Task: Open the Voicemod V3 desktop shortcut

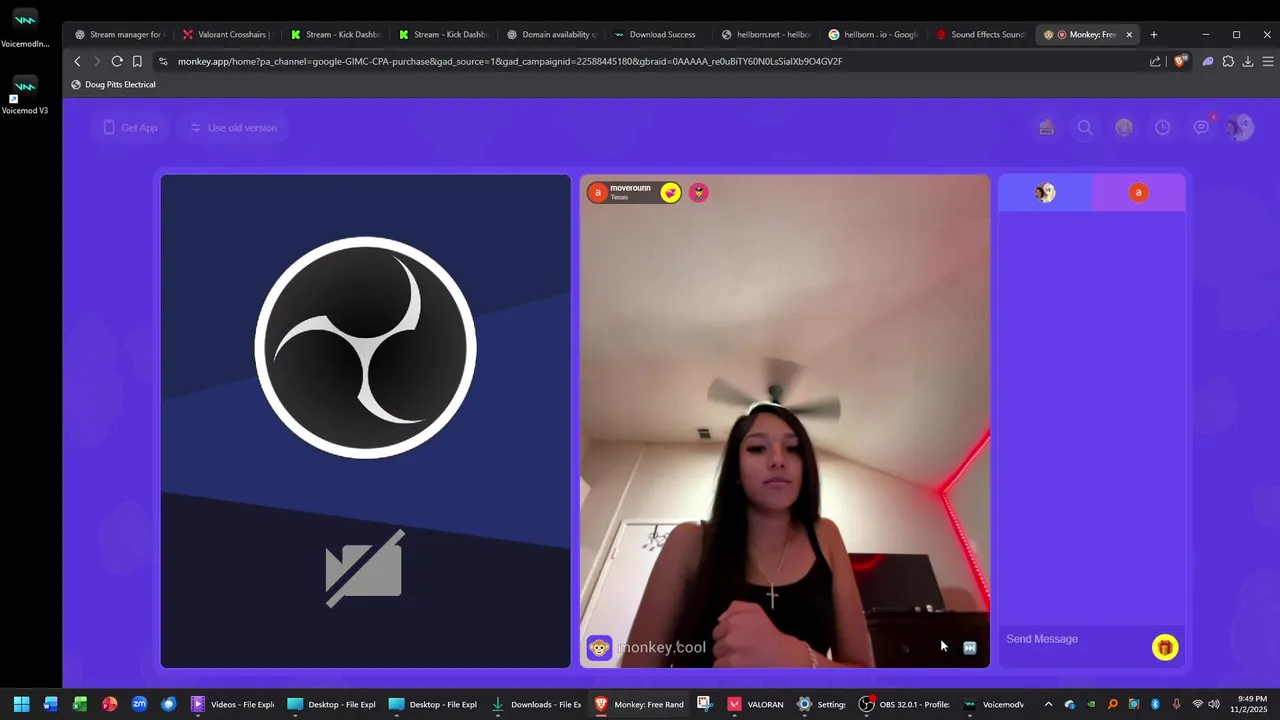Action: (24, 95)
